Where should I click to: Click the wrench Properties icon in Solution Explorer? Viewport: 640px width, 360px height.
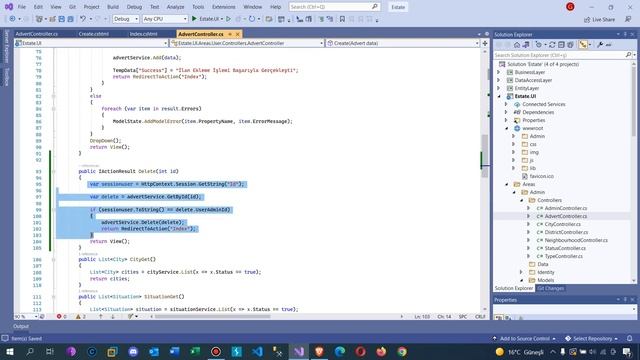coord(600,45)
